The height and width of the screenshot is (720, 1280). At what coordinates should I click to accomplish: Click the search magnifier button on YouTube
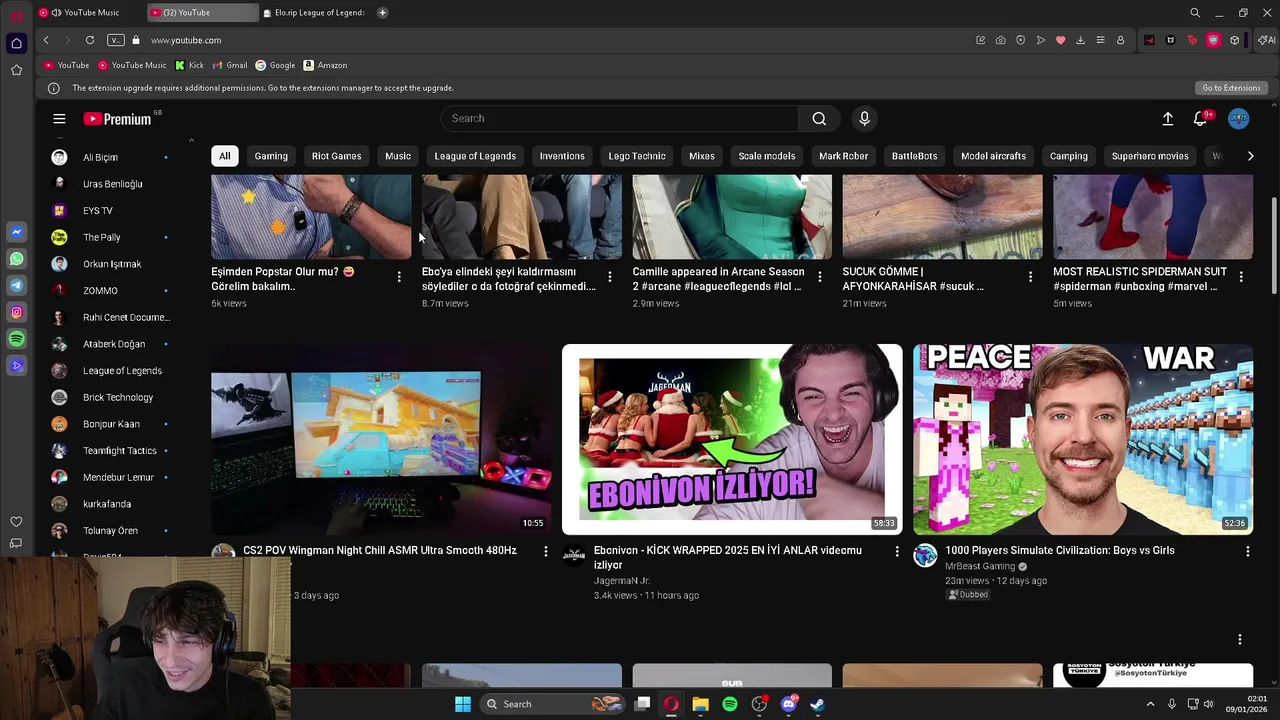(819, 118)
